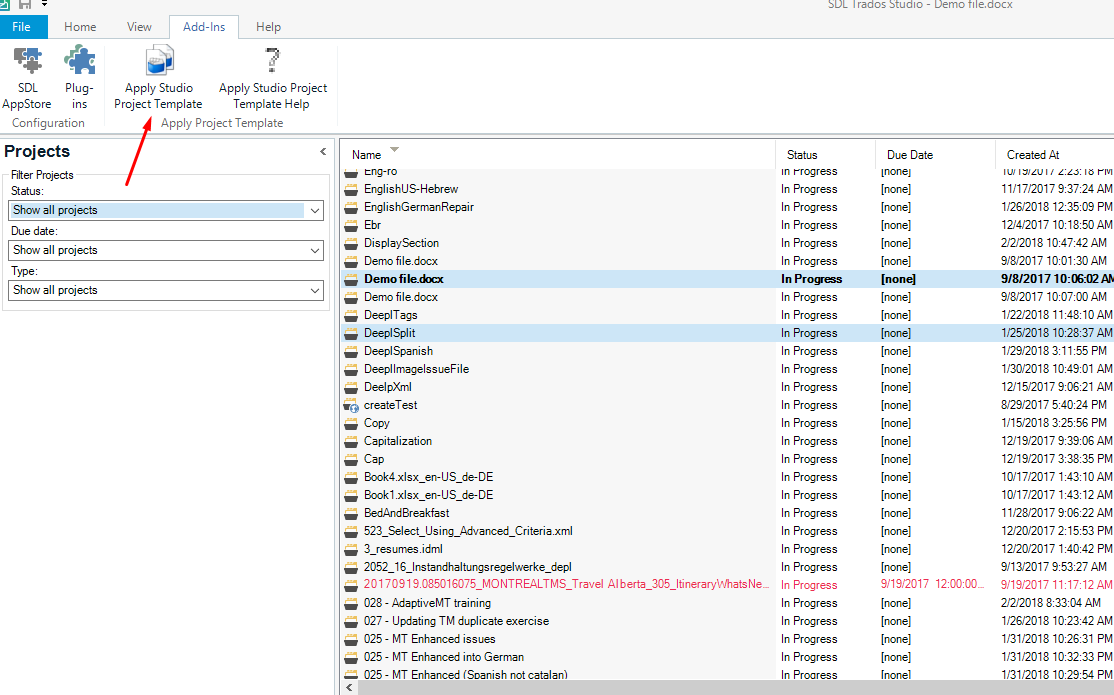Click the save icon in title bar
The height and width of the screenshot is (695, 1114).
point(25,4)
